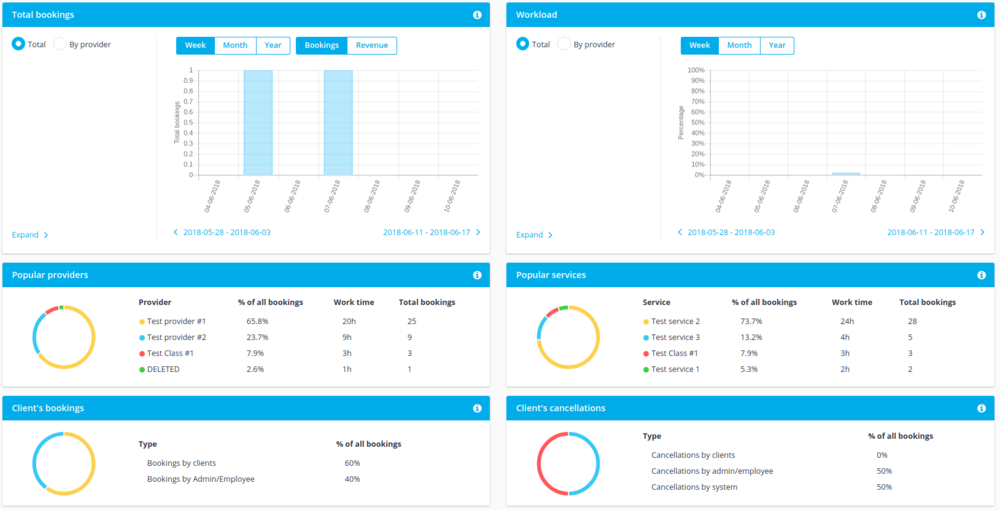This screenshot has width=1000, height=510.
Task: Switch Workload chart to Year view
Action: tap(777, 45)
